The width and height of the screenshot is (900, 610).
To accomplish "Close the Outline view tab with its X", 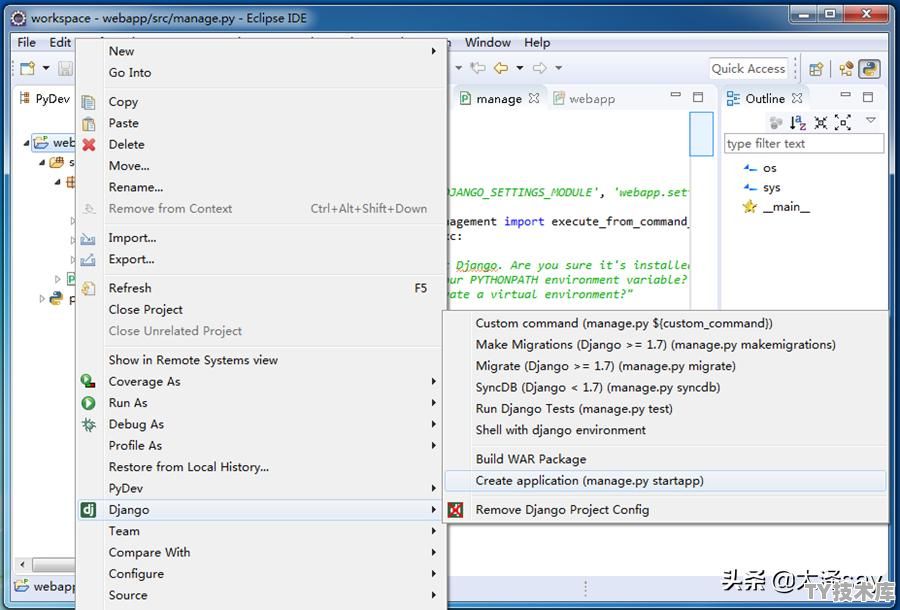I will coord(797,98).
